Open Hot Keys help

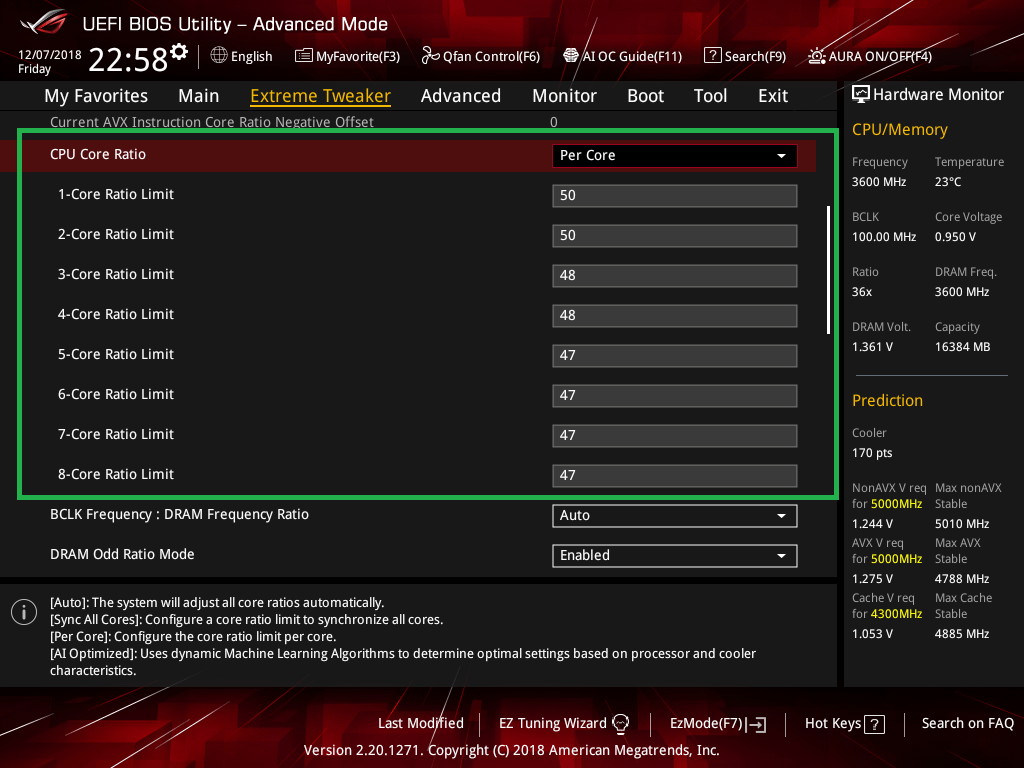[x=844, y=723]
